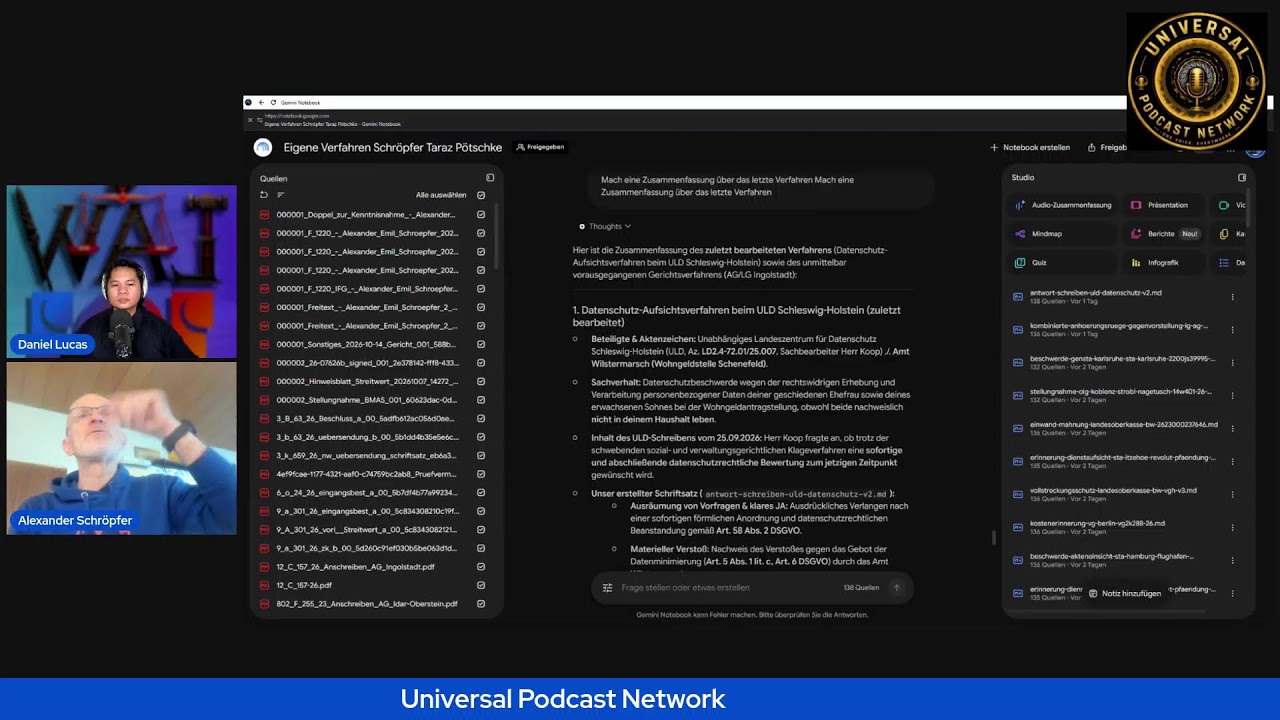Click the Frage stellen oder etwas erstellen field
The image size is (1280, 720).
click(x=685, y=588)
